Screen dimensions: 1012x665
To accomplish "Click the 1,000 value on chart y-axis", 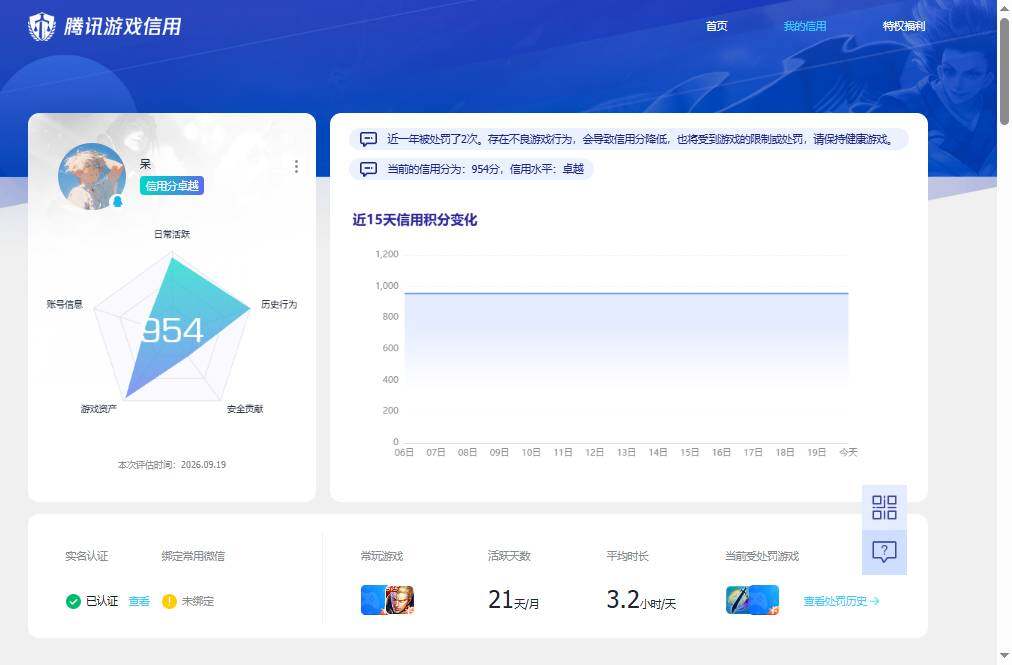I will 387,285.
